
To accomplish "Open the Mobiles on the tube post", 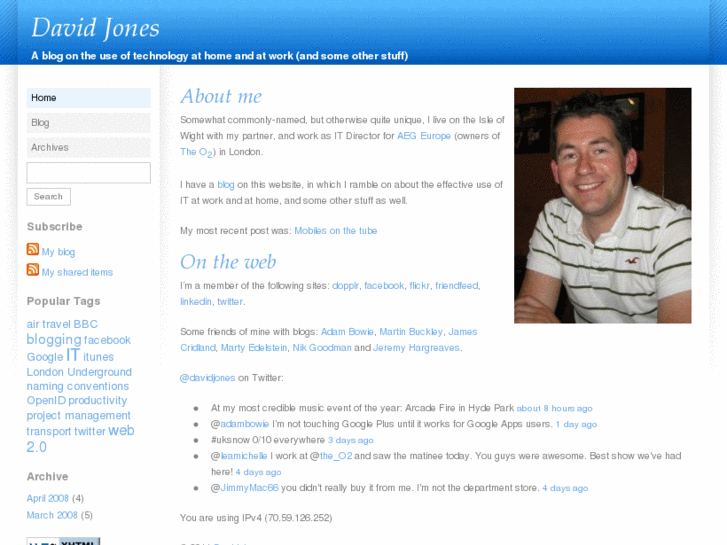I will pyautogui.click(x=336, y=231).
